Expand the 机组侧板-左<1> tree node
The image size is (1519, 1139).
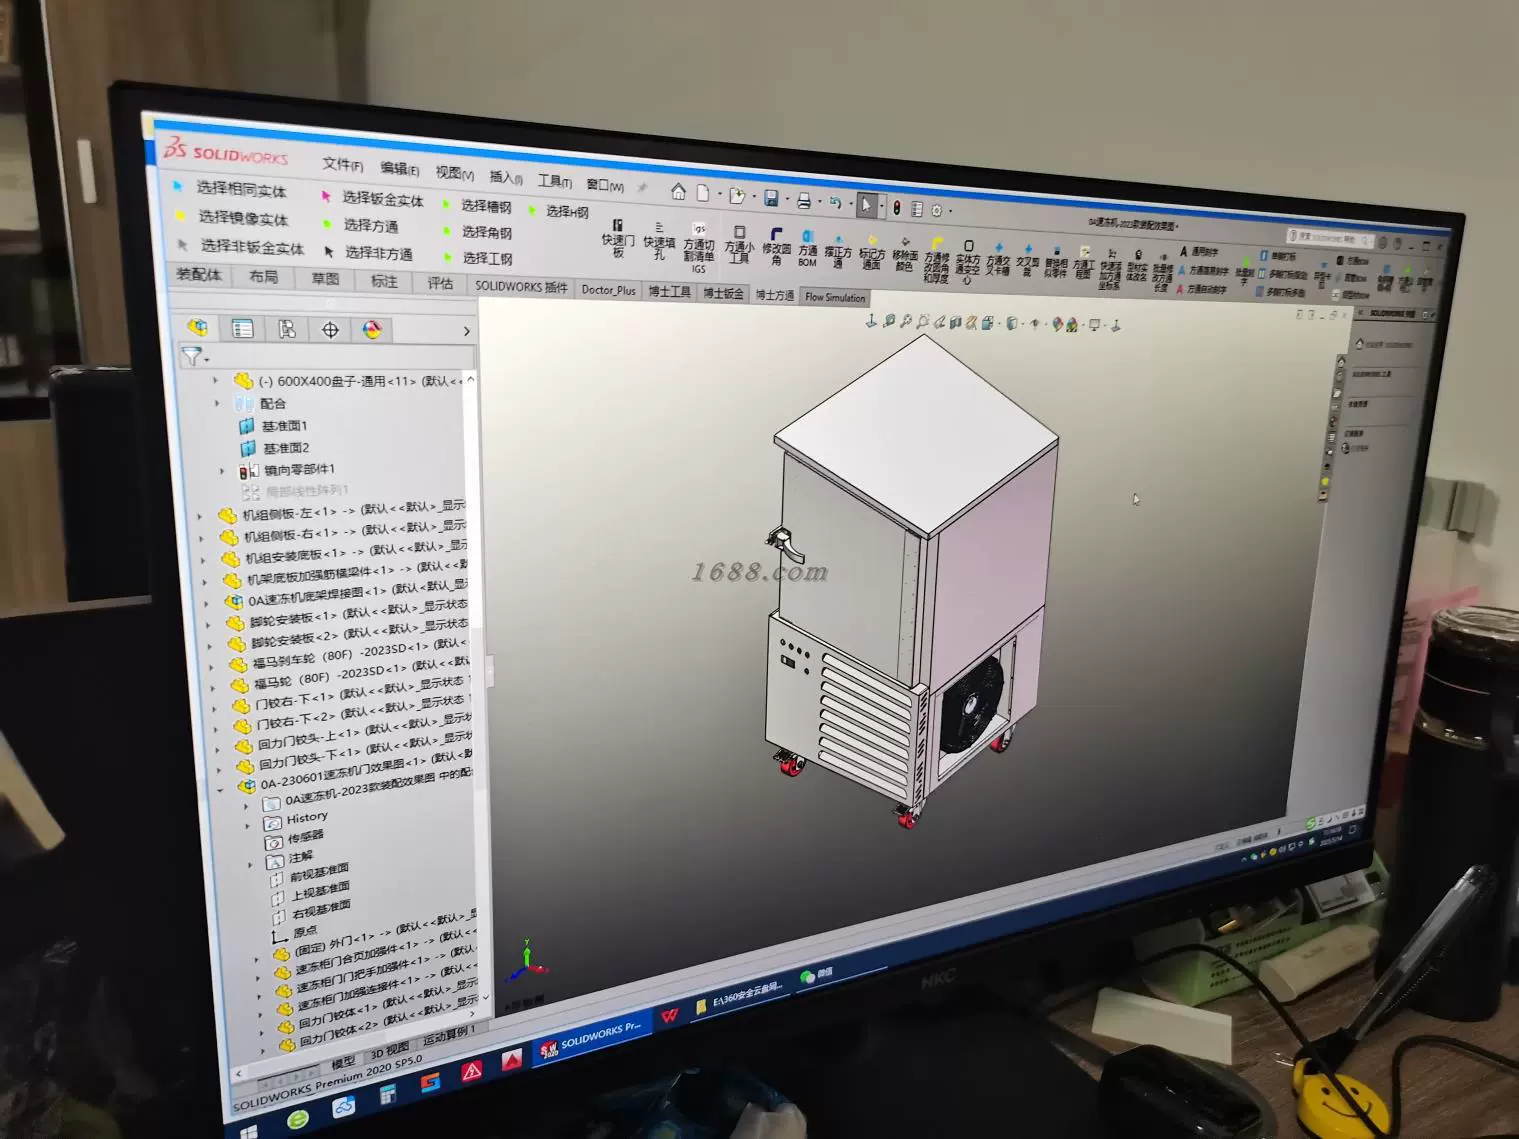click(x=200, y=516)
